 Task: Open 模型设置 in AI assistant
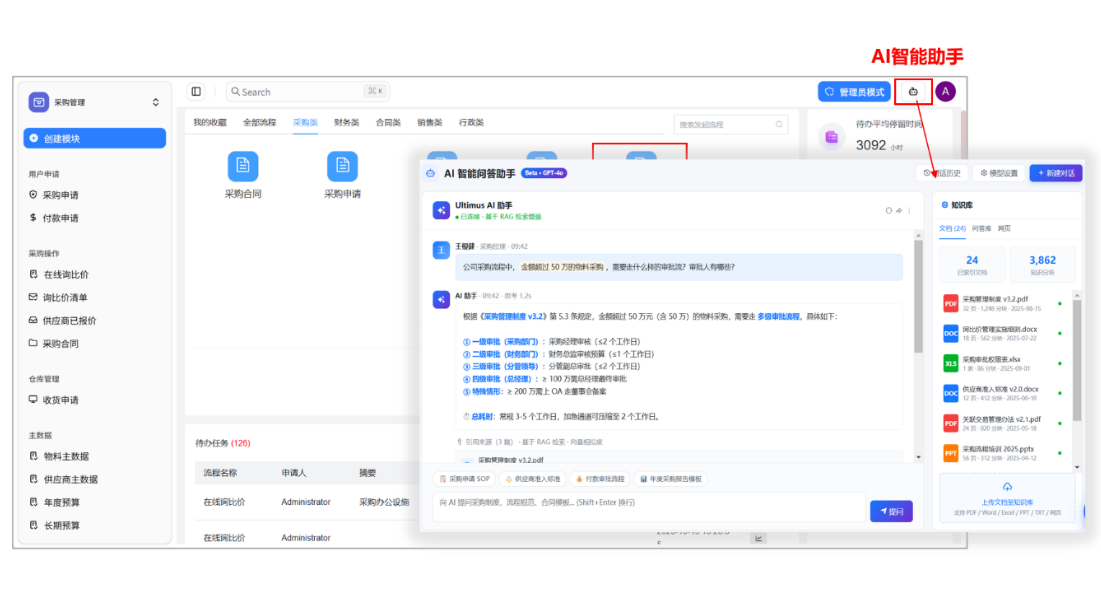coord(998,173)
